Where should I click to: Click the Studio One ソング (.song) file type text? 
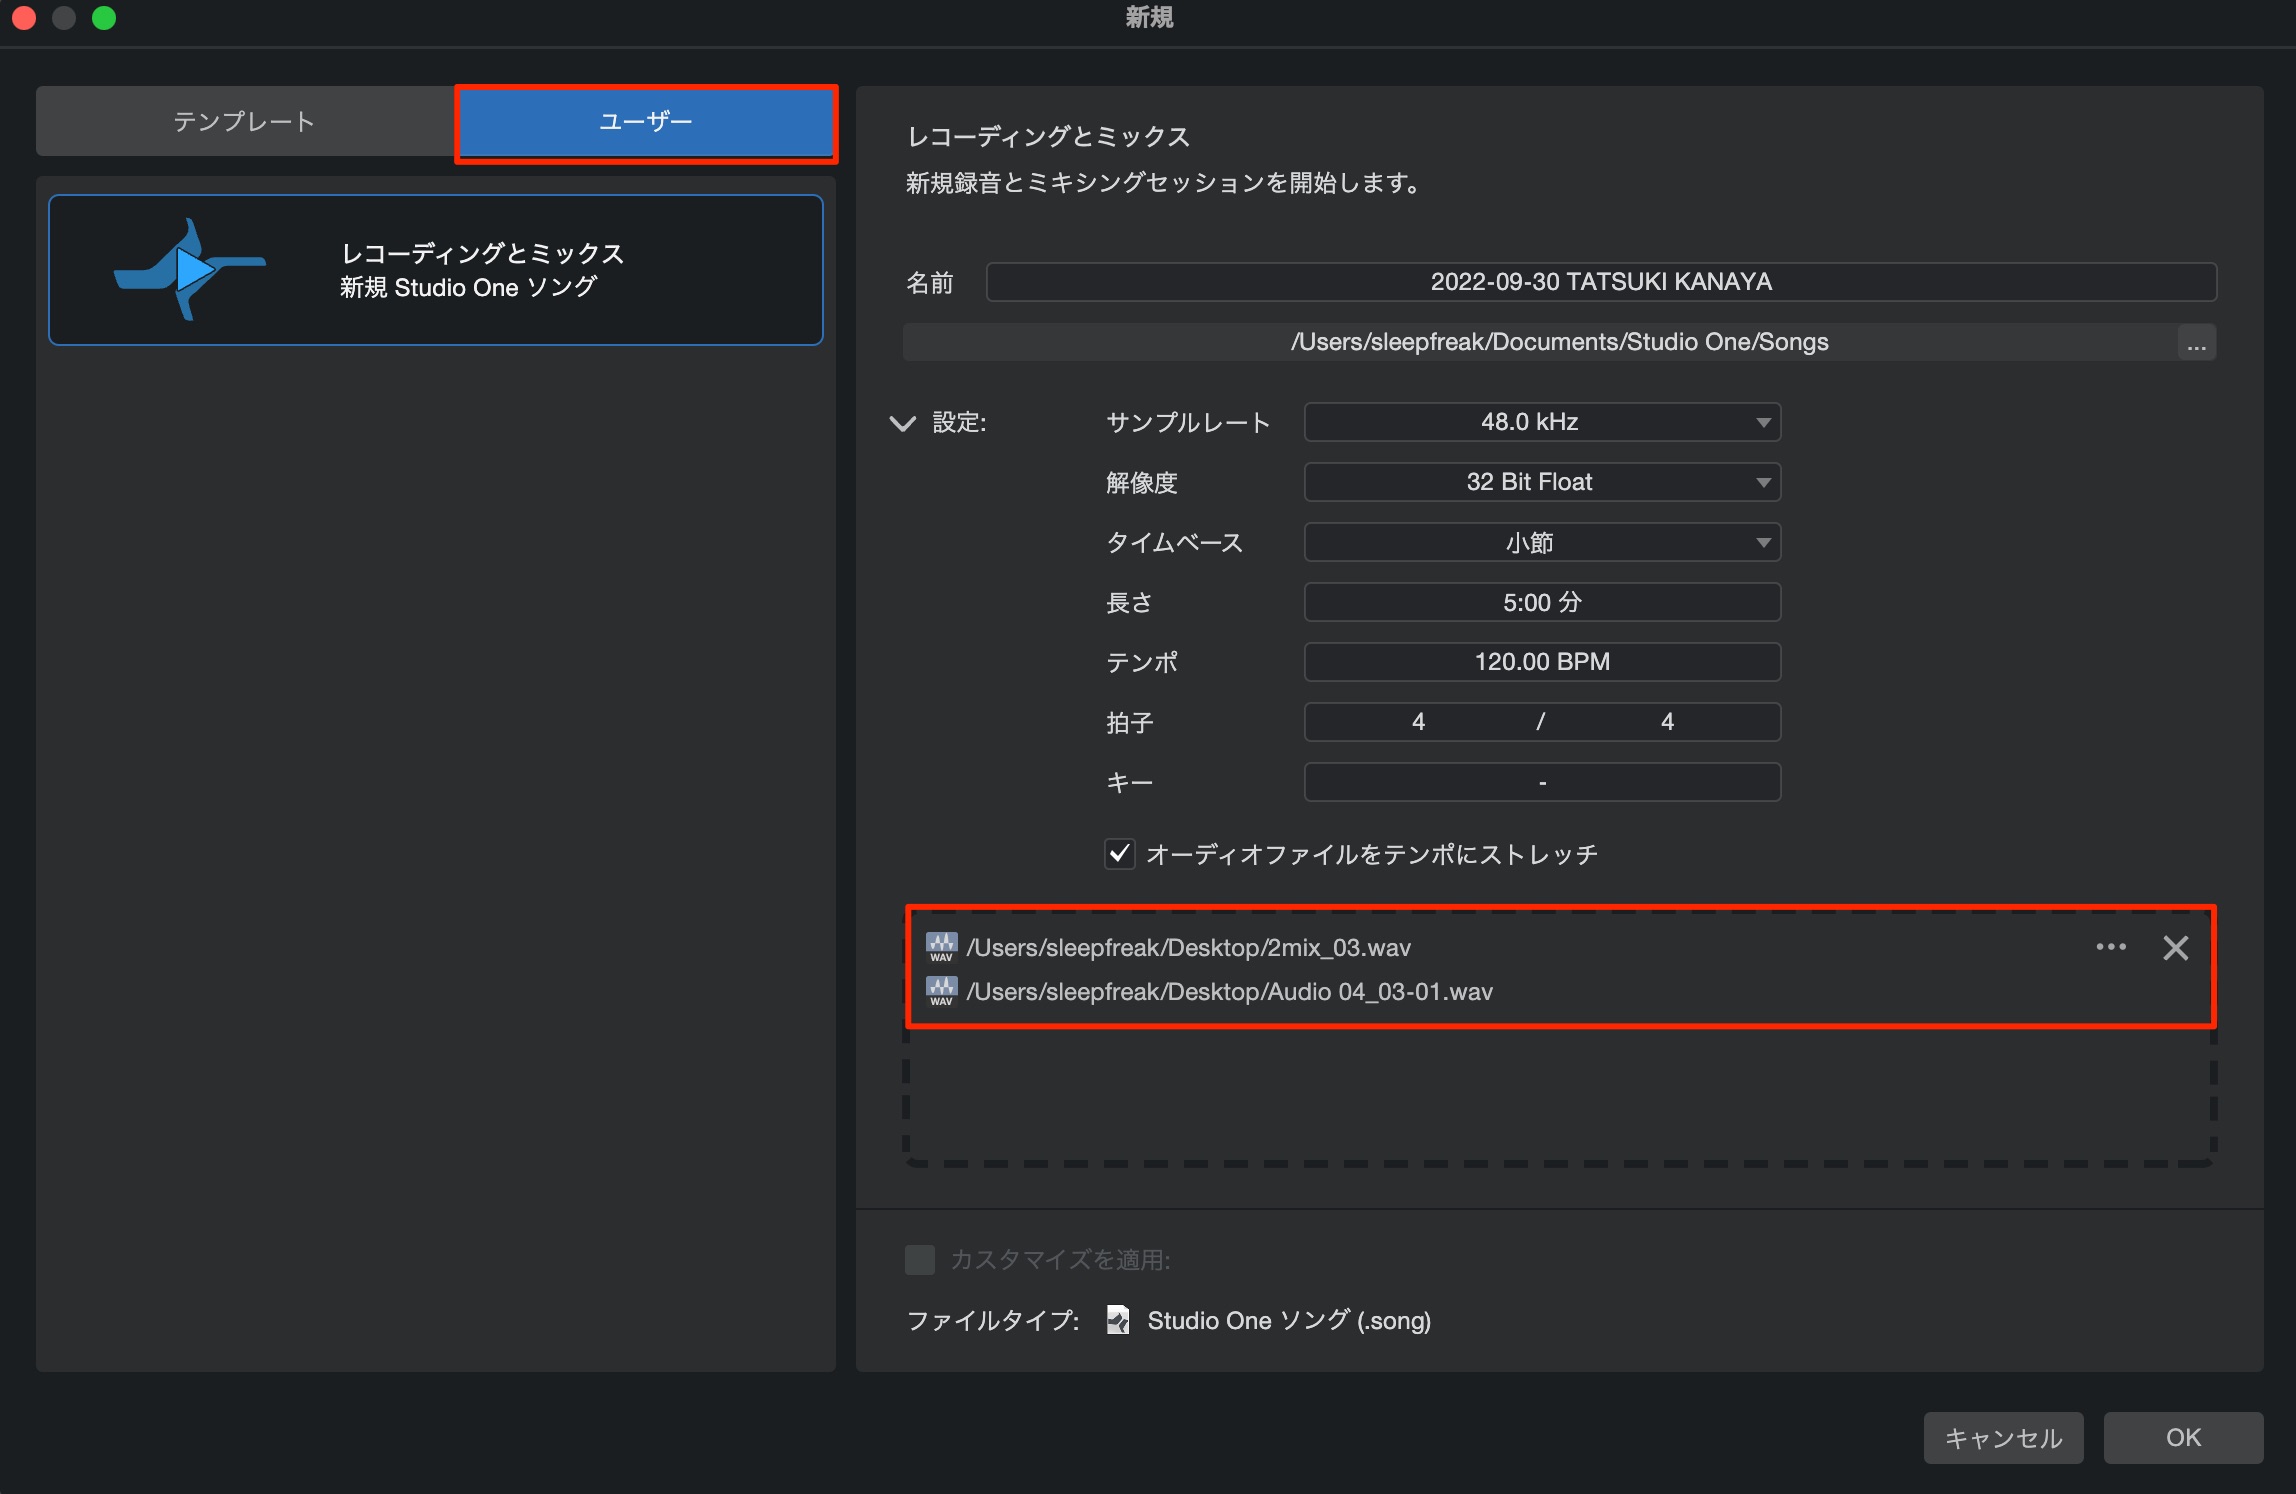click(1289, 1321)
